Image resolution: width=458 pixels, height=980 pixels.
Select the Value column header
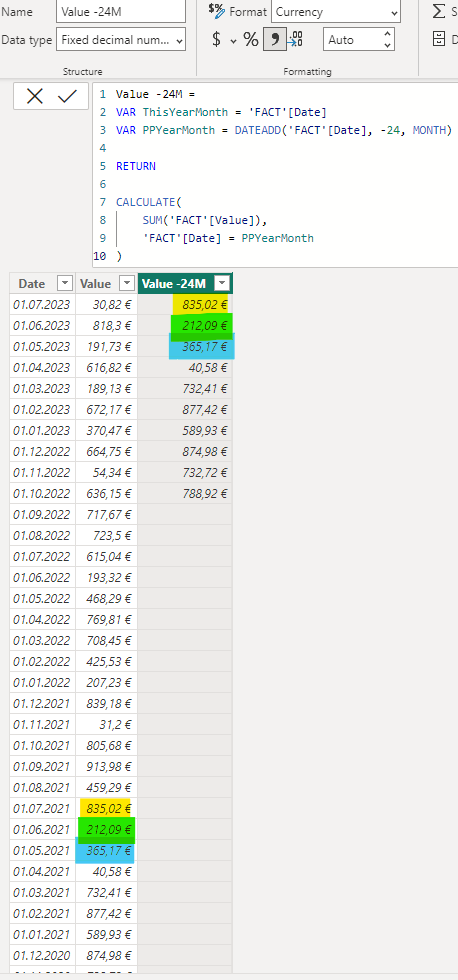point(96,284)
